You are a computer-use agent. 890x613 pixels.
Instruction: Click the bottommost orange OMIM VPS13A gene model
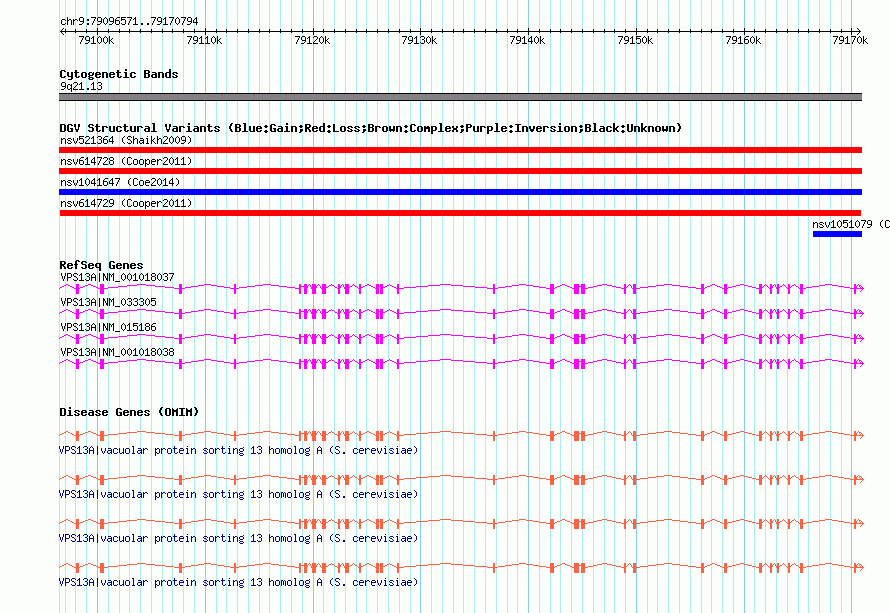pyautogui.click(x=461, y=567)
